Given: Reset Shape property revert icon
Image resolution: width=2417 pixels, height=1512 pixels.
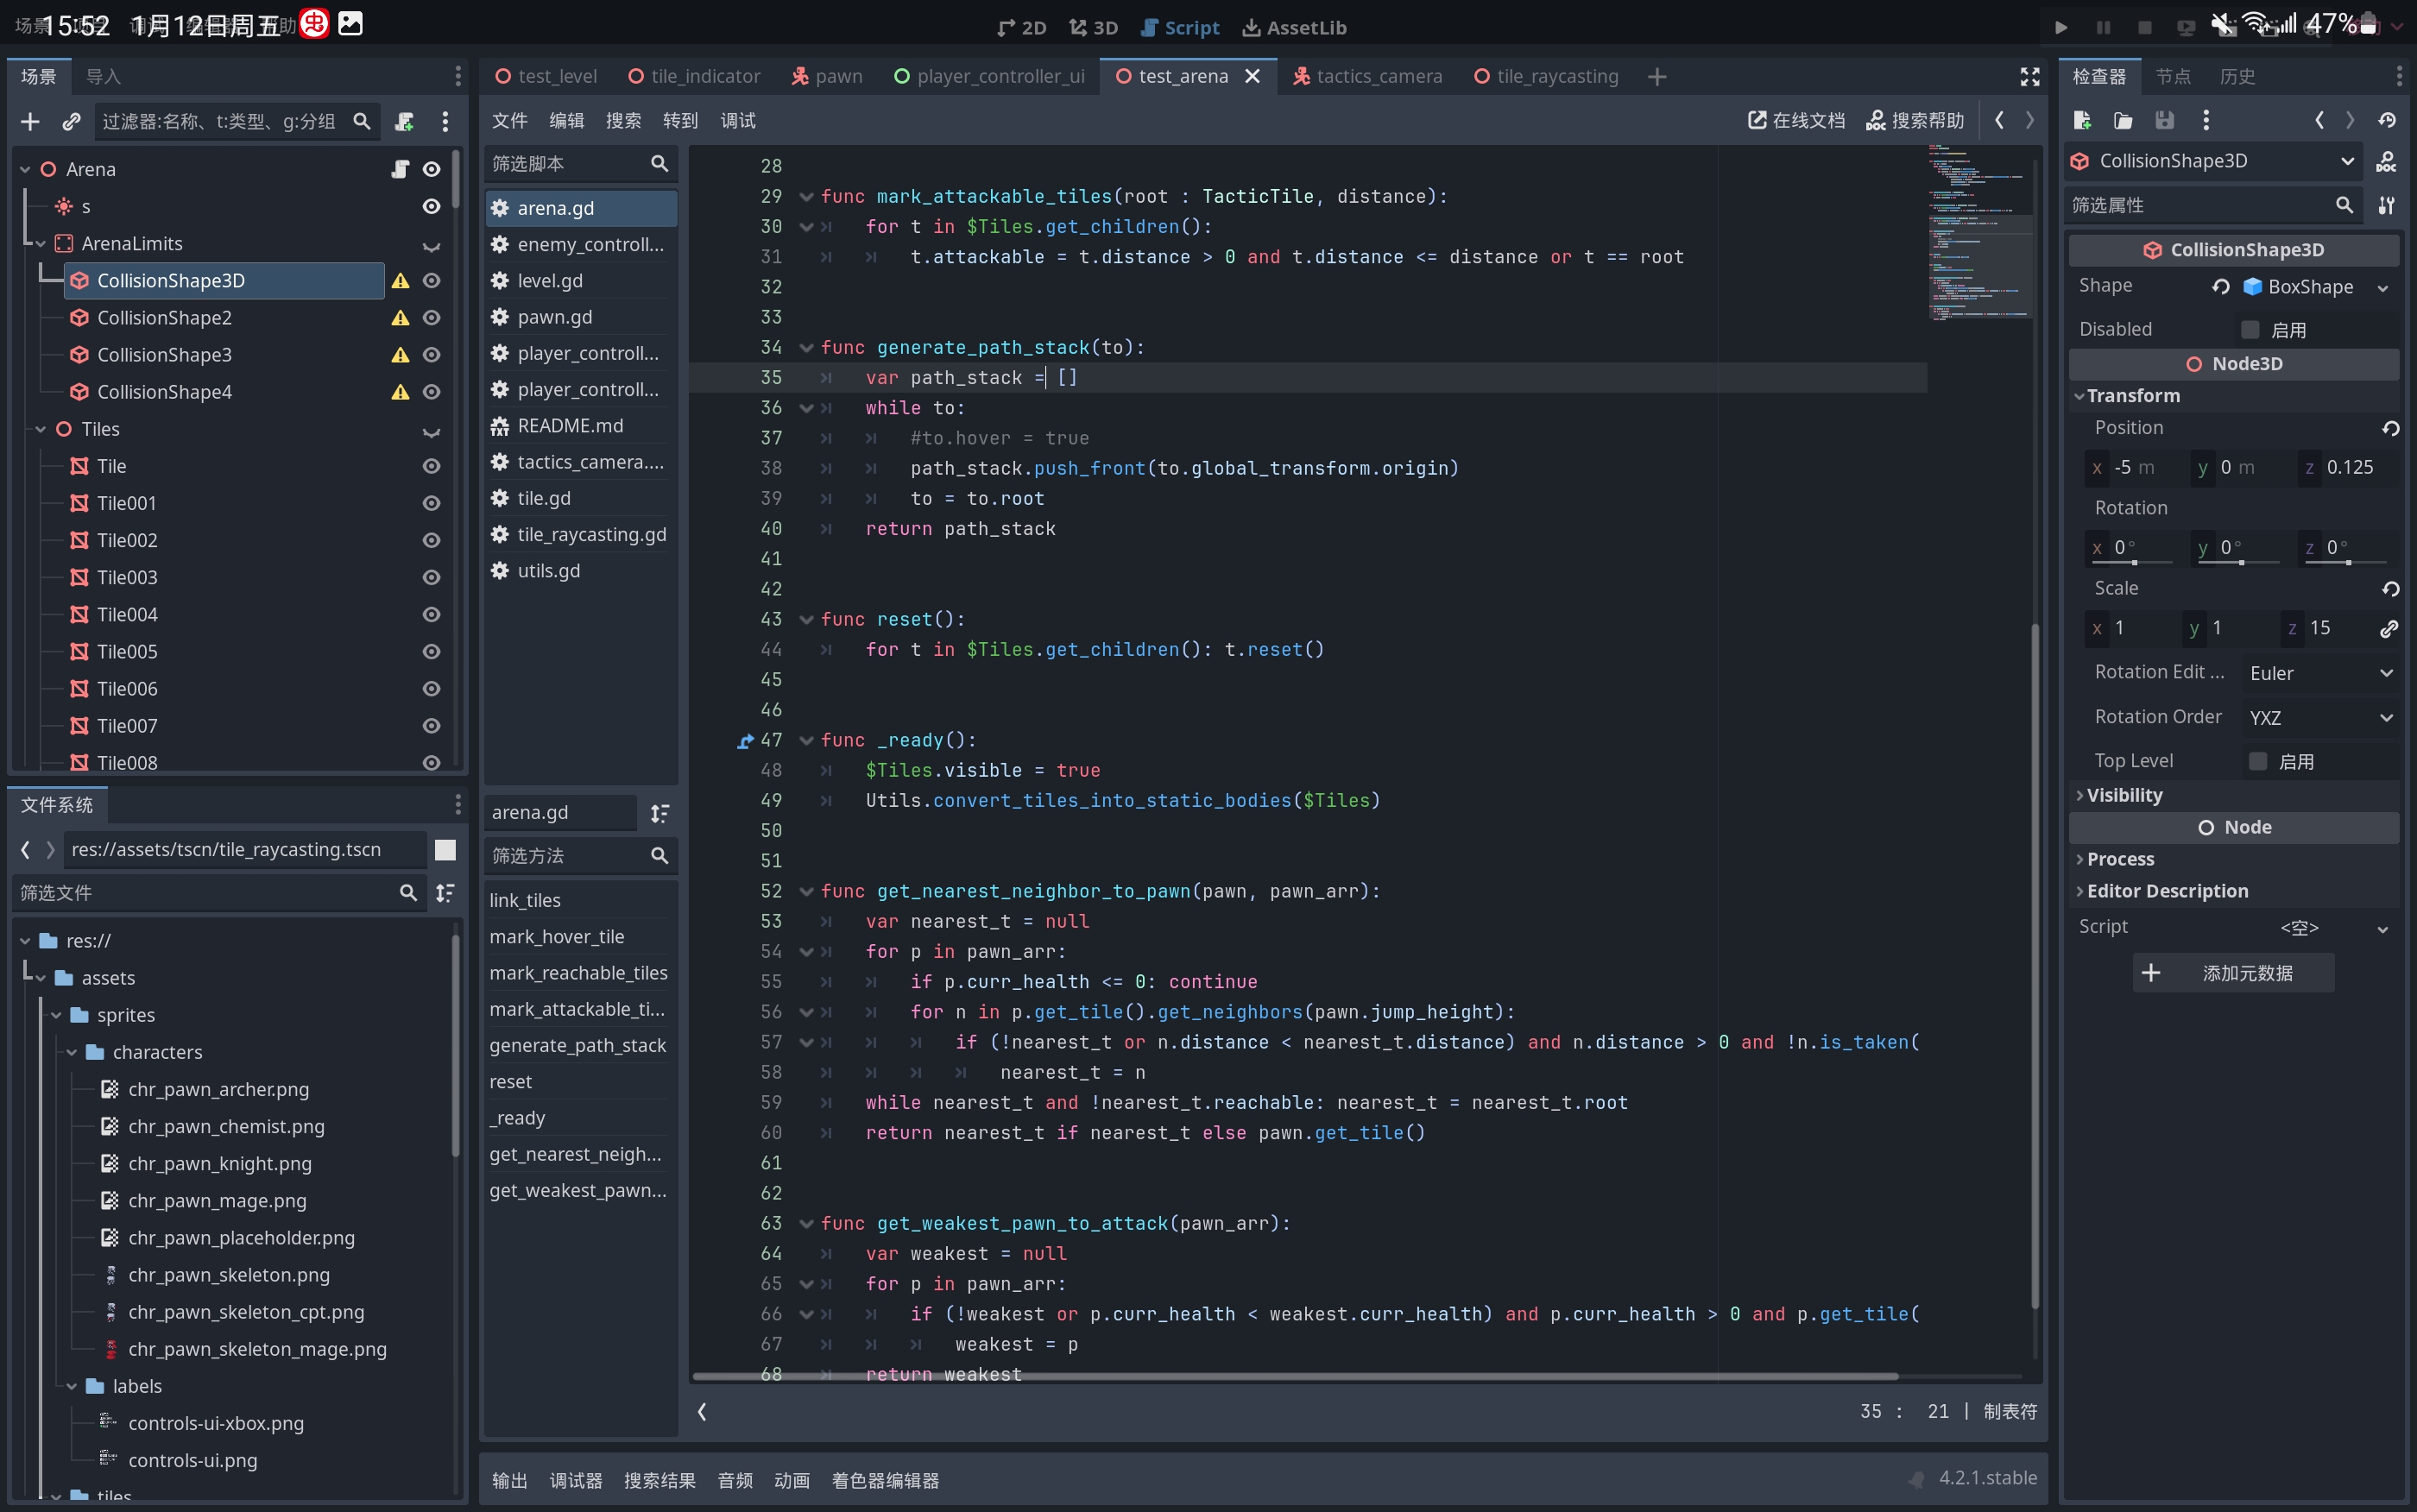Looking at the screenshot, I should [x=2220, y=287].
